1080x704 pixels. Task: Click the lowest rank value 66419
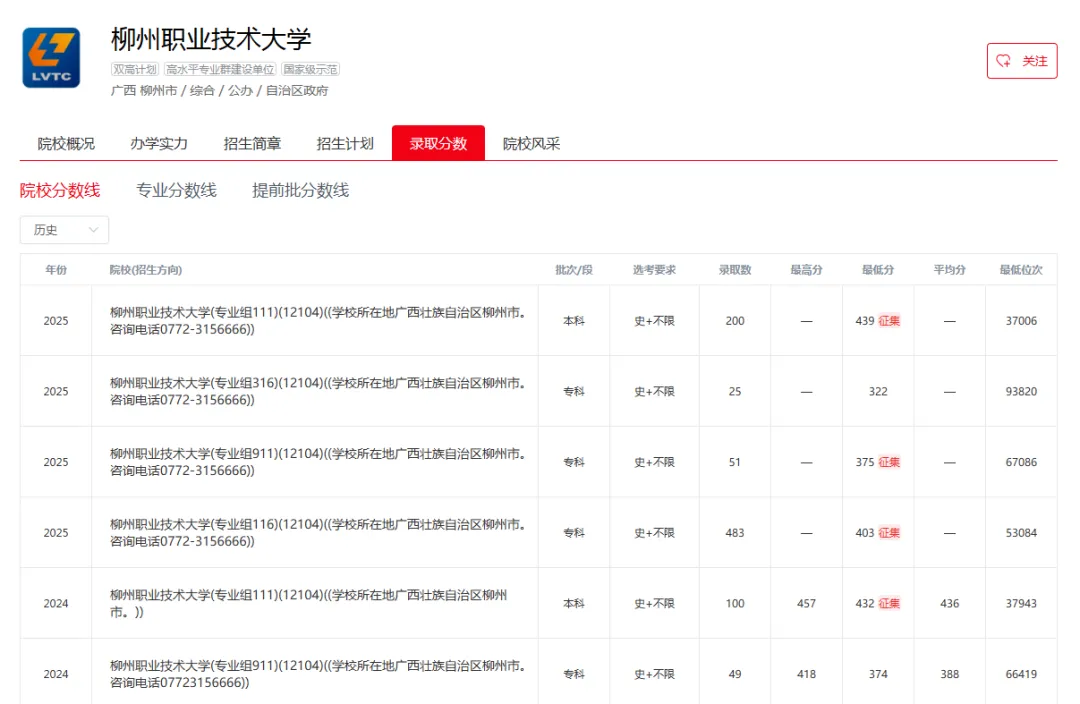pos(1021,674)
